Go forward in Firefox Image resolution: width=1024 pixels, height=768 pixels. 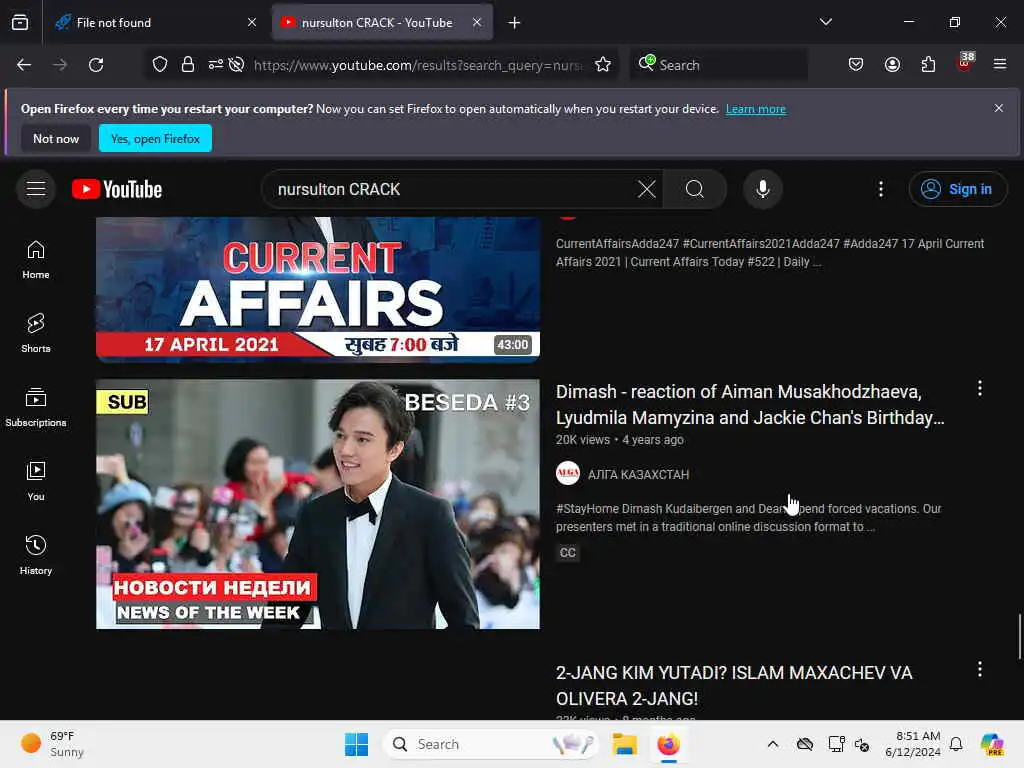tap(60, 65)
